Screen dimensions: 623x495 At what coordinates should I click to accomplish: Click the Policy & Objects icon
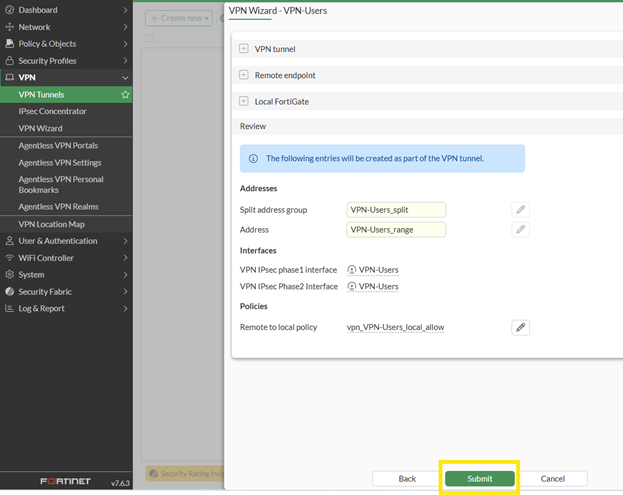[10, 44]
